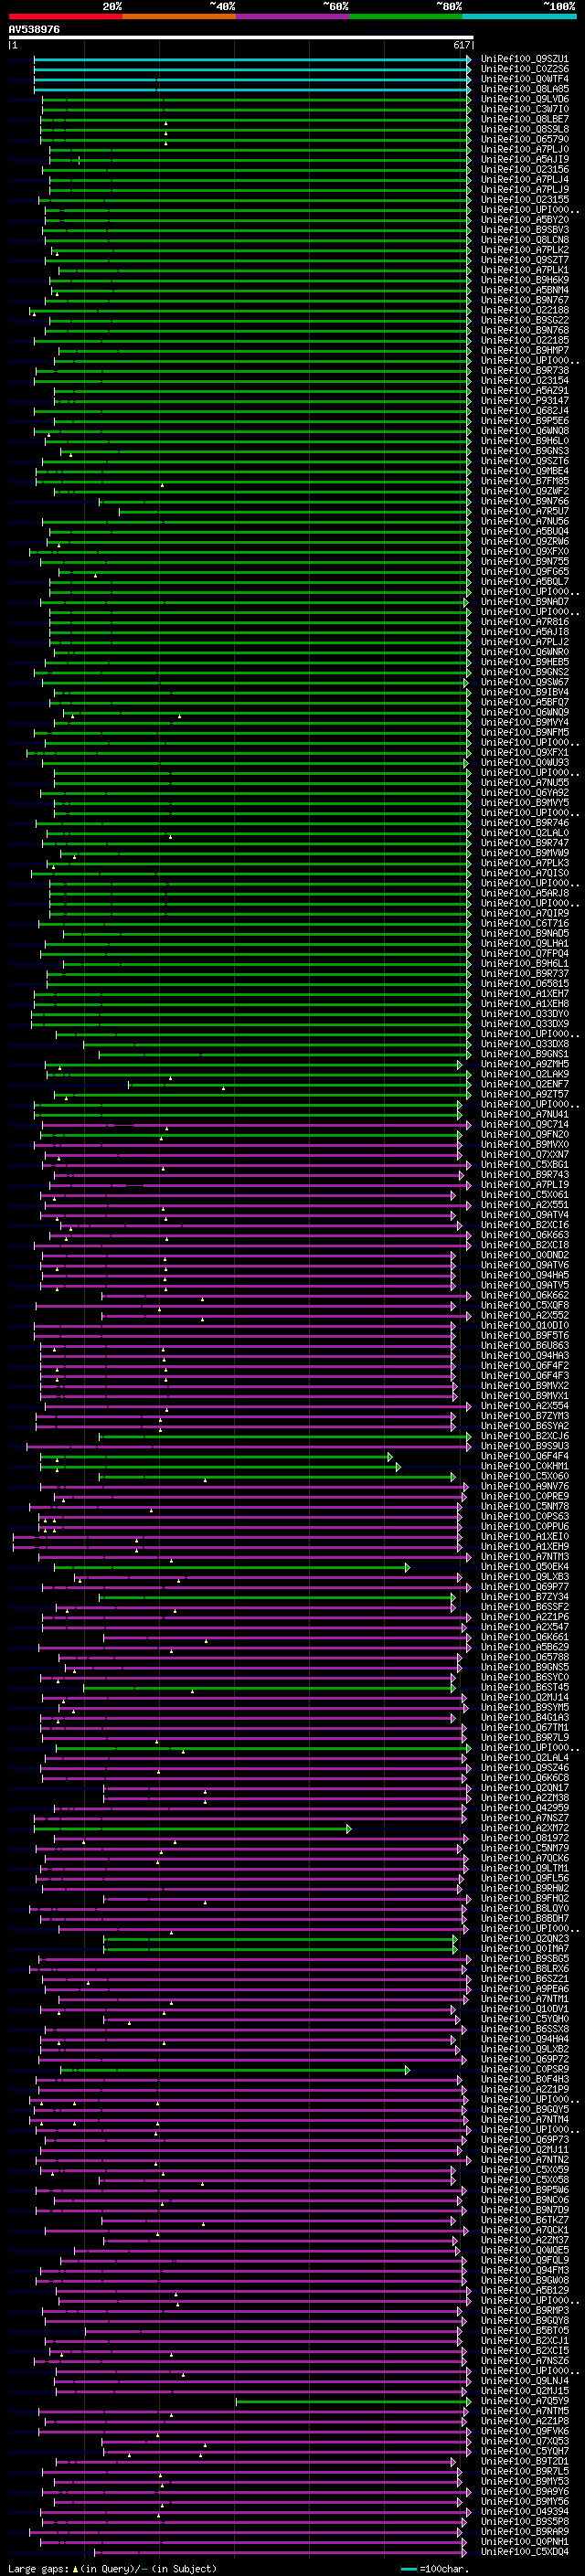
Task: Select label UniRef100_Q0WQE5
Action: (524, 2251)
